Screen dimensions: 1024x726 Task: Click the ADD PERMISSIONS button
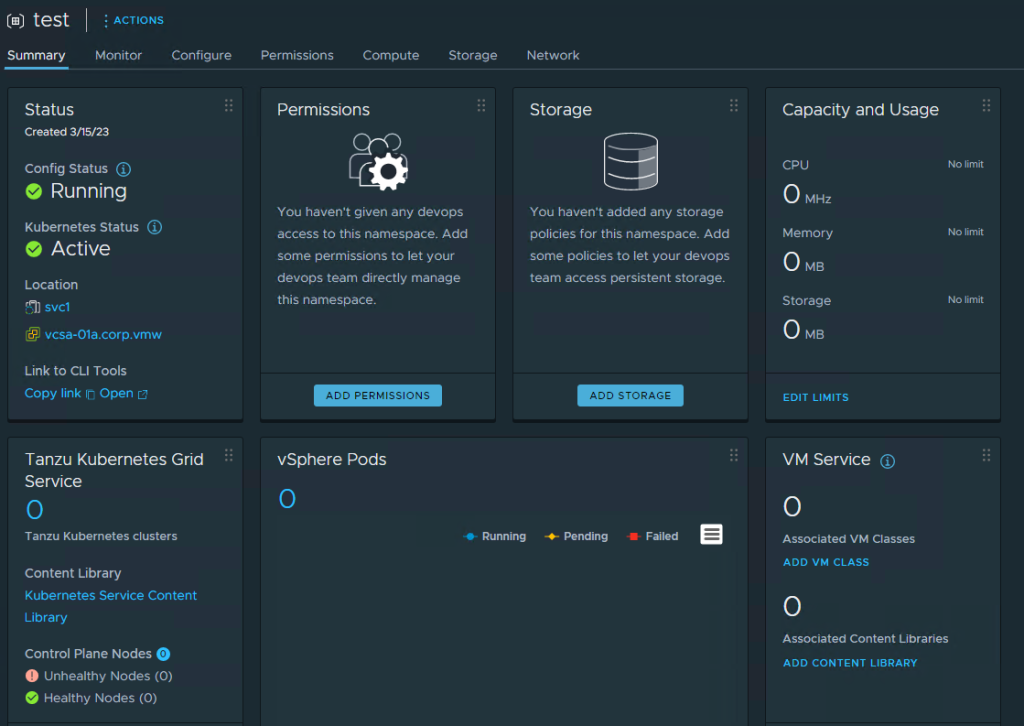tap(378, 396)
